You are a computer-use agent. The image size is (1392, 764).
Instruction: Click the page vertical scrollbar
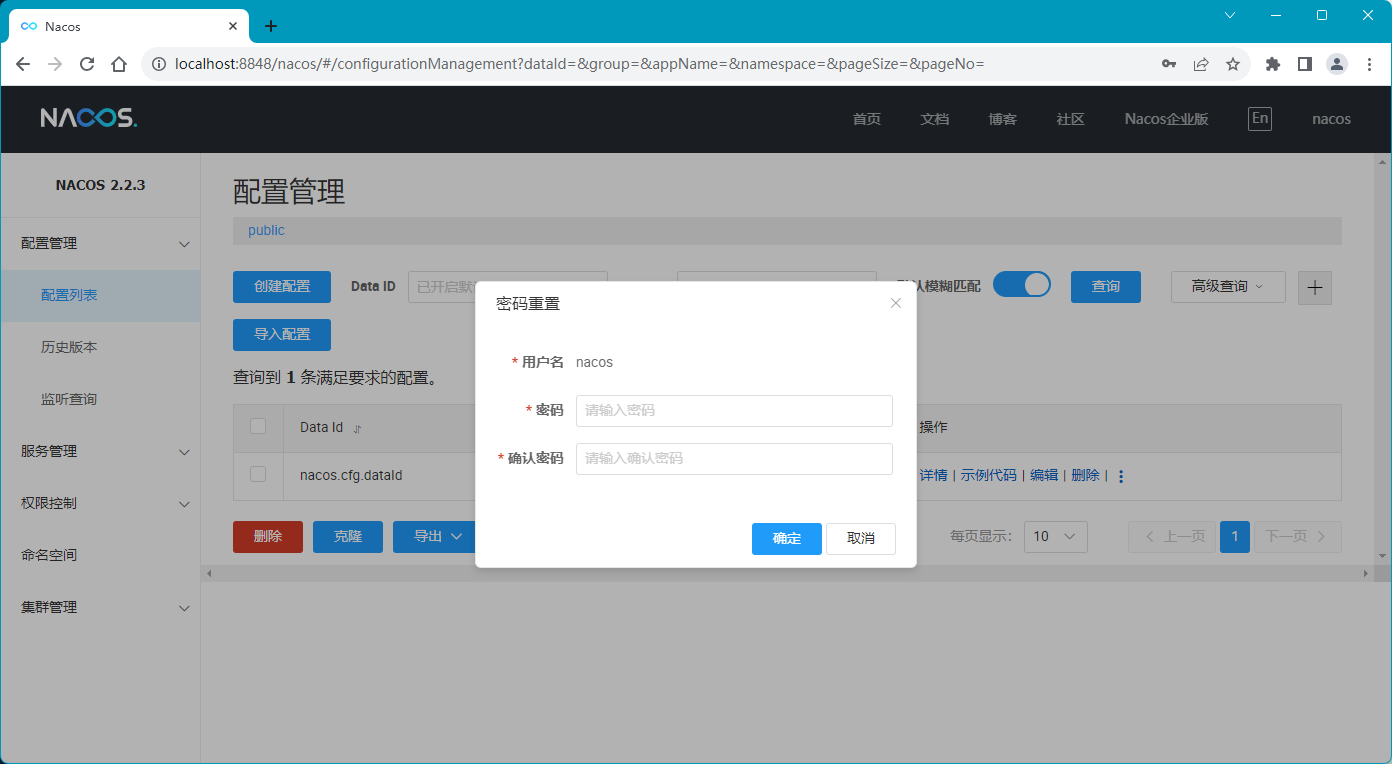(1383, 358)
